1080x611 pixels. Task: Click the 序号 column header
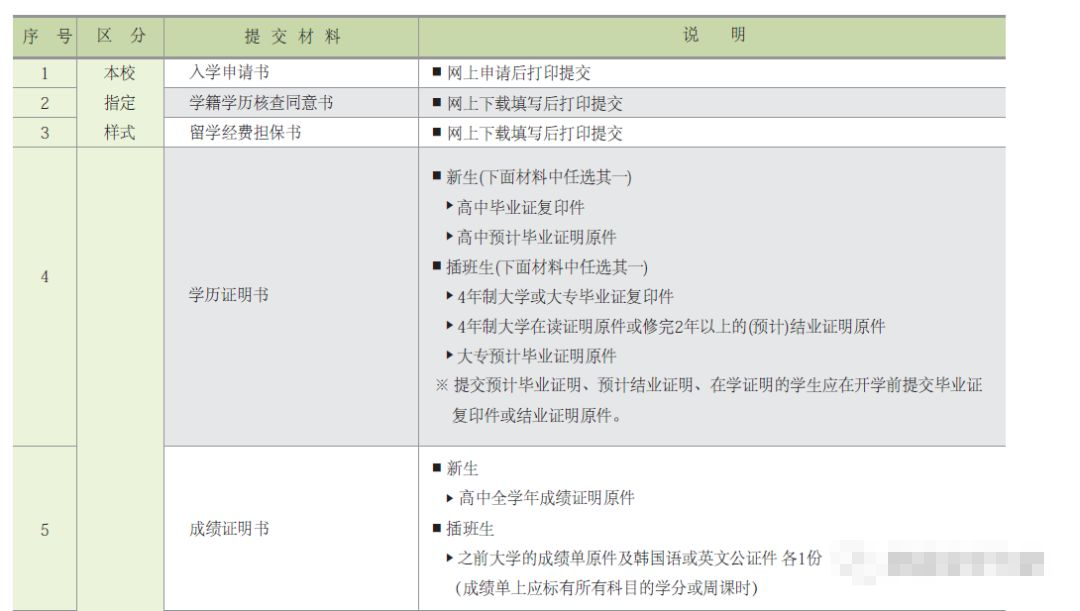click(x=44, y=36)
